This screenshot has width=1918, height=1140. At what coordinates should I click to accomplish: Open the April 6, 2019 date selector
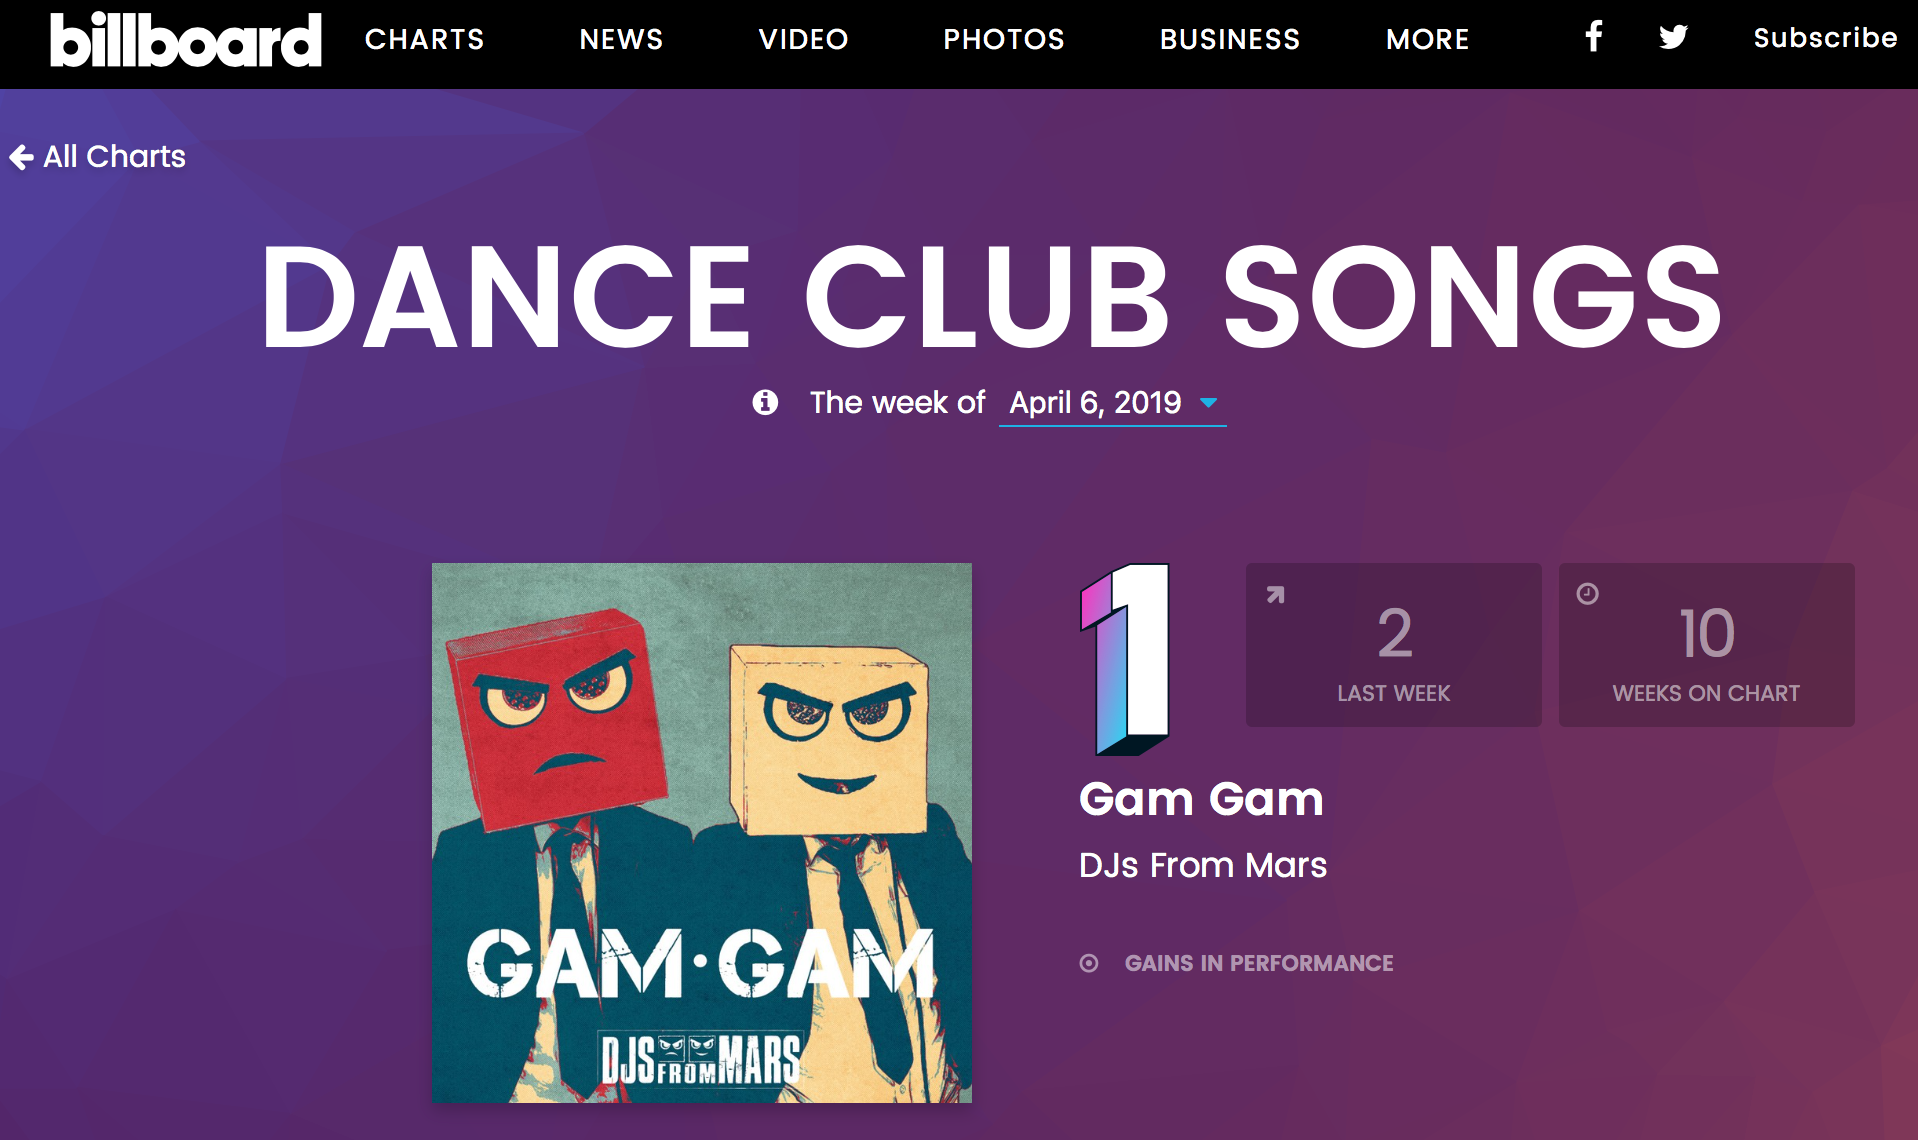[x=1095, y=403]
